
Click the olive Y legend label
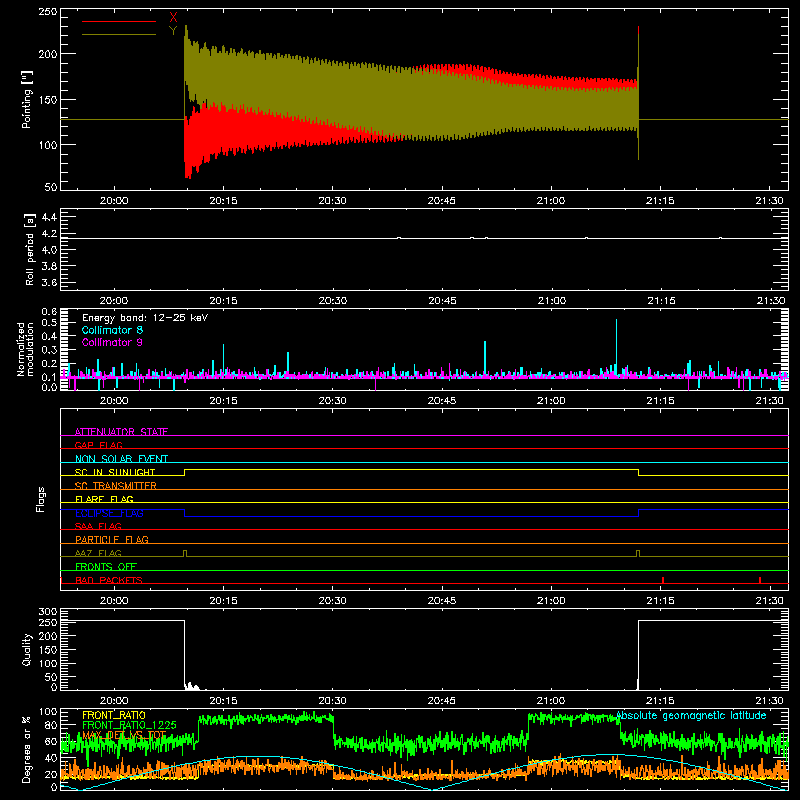pyautogui.click(x=173, y=31)
